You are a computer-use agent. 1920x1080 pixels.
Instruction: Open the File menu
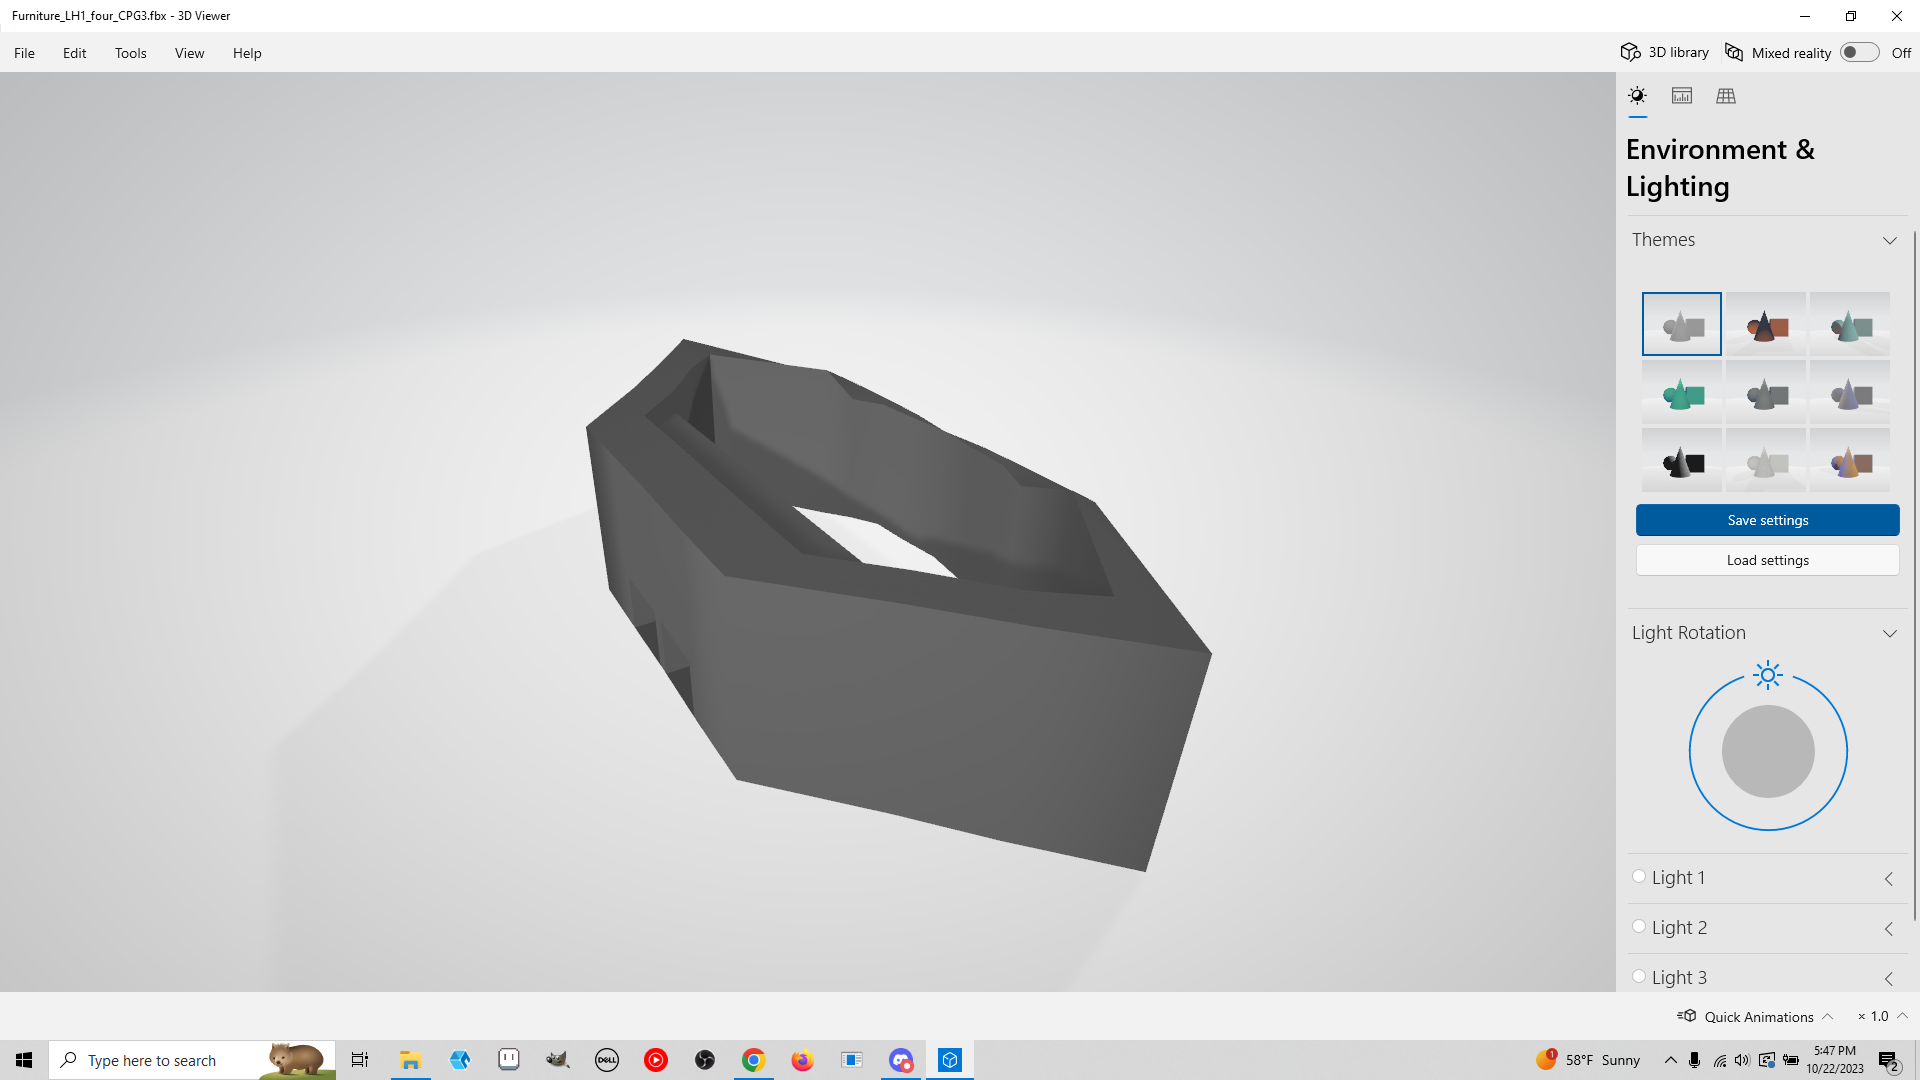(24, 53)
